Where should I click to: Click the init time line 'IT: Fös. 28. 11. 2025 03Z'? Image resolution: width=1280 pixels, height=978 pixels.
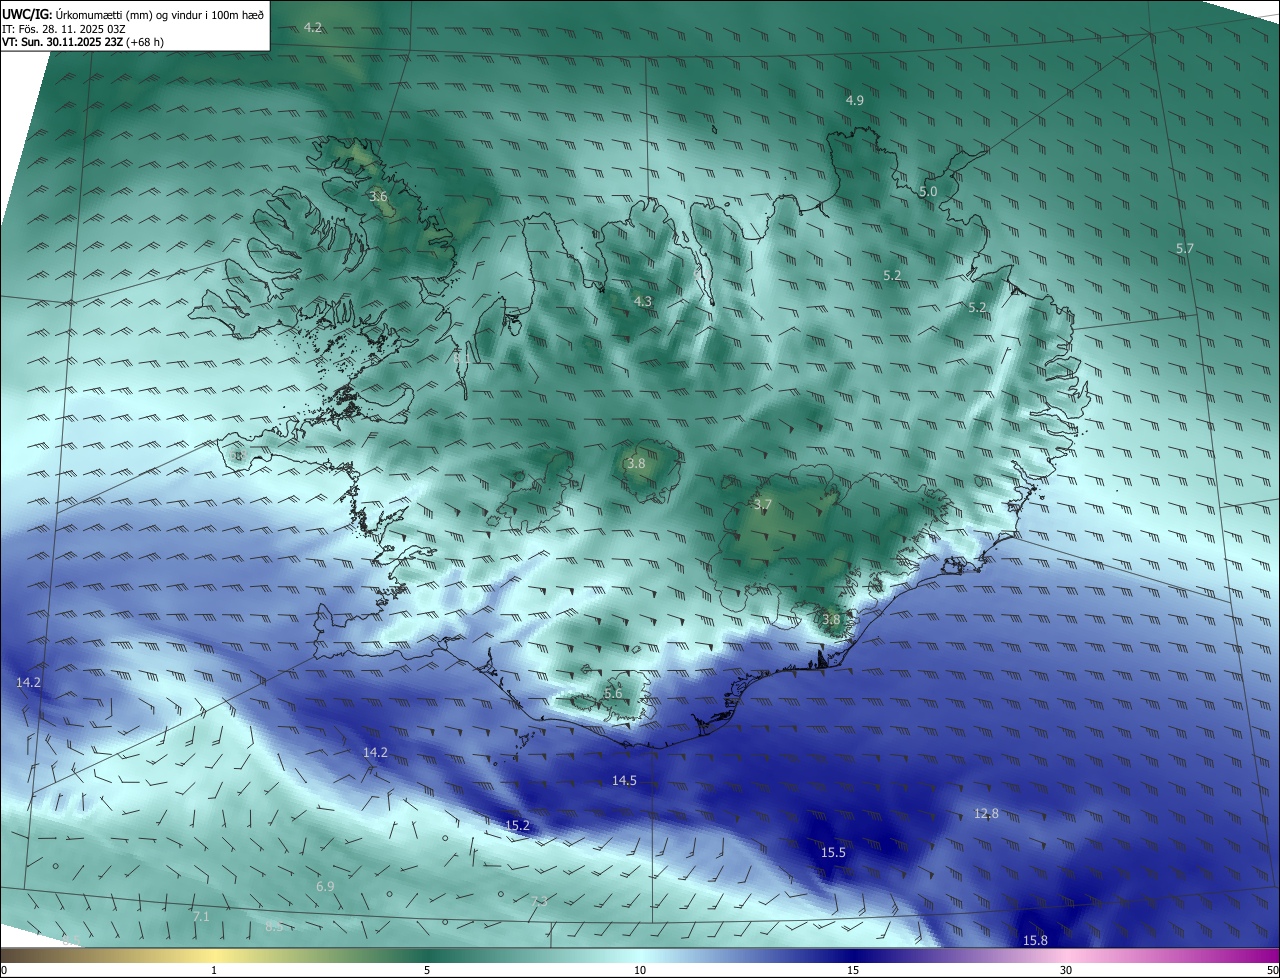tap(63, 29)
